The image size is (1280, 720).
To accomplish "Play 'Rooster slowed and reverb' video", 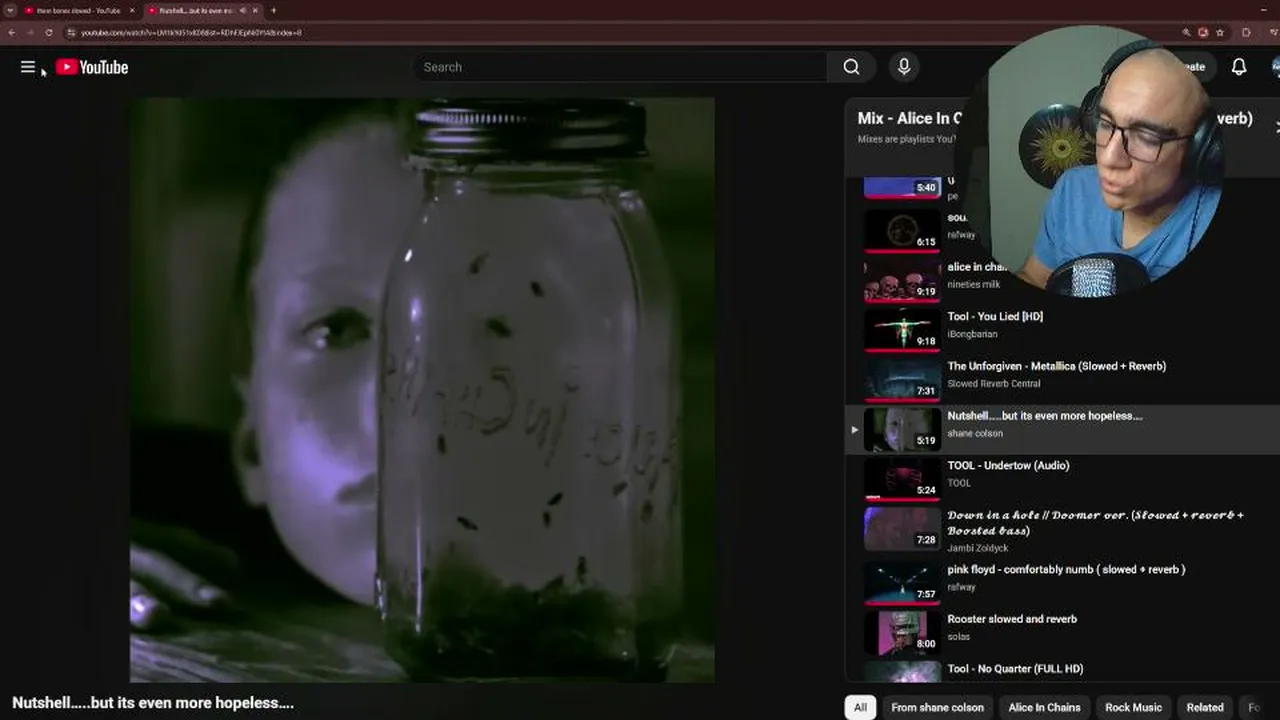I will 1012,619.
